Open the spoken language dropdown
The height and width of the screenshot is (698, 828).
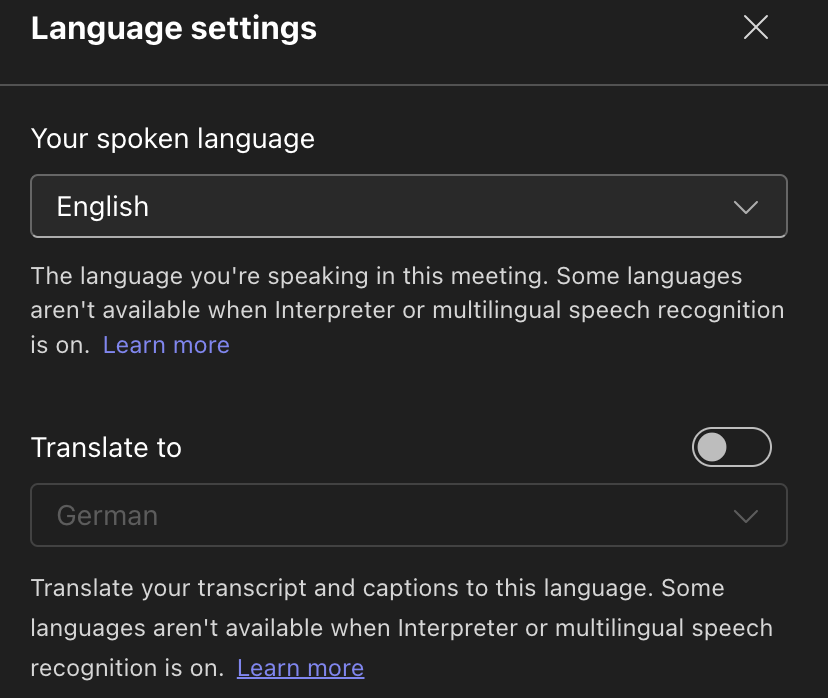tap(408, 207)
